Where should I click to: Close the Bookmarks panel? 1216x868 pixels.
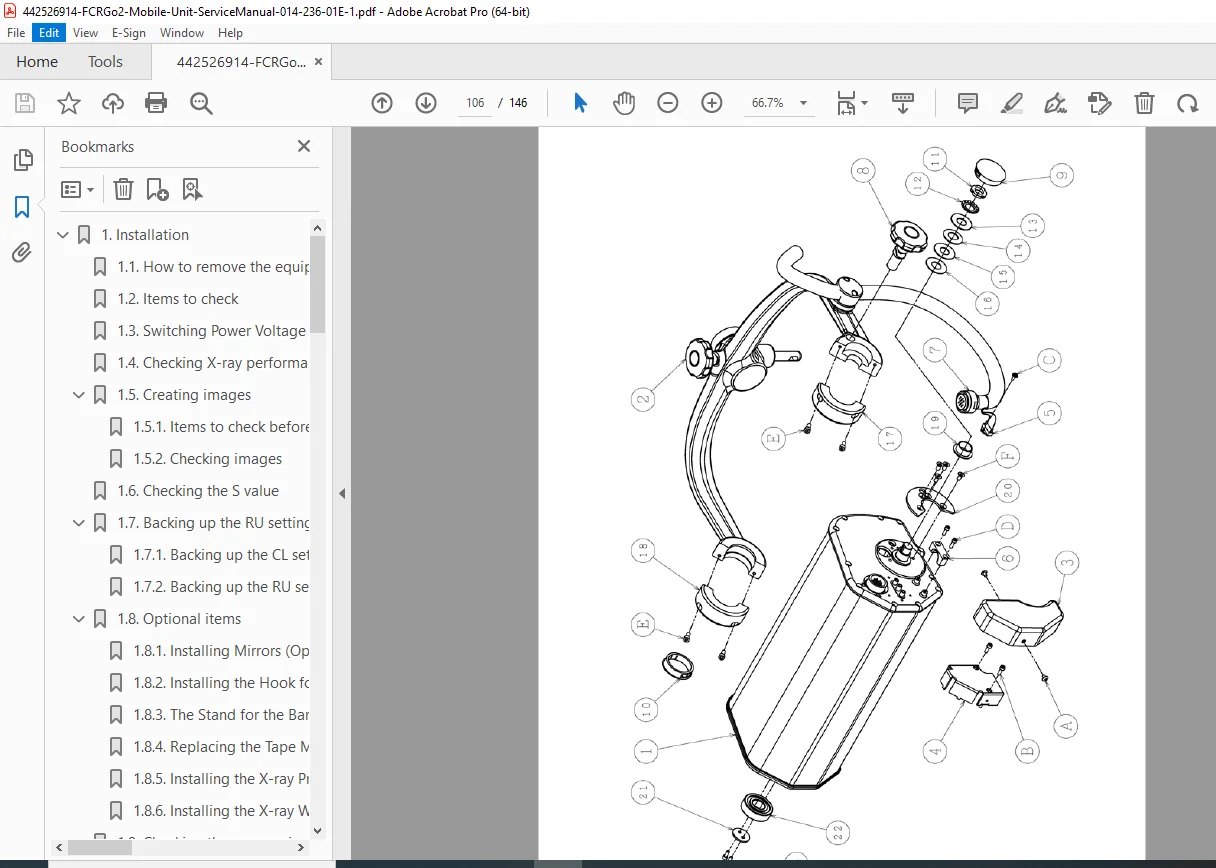pos(304,146)
